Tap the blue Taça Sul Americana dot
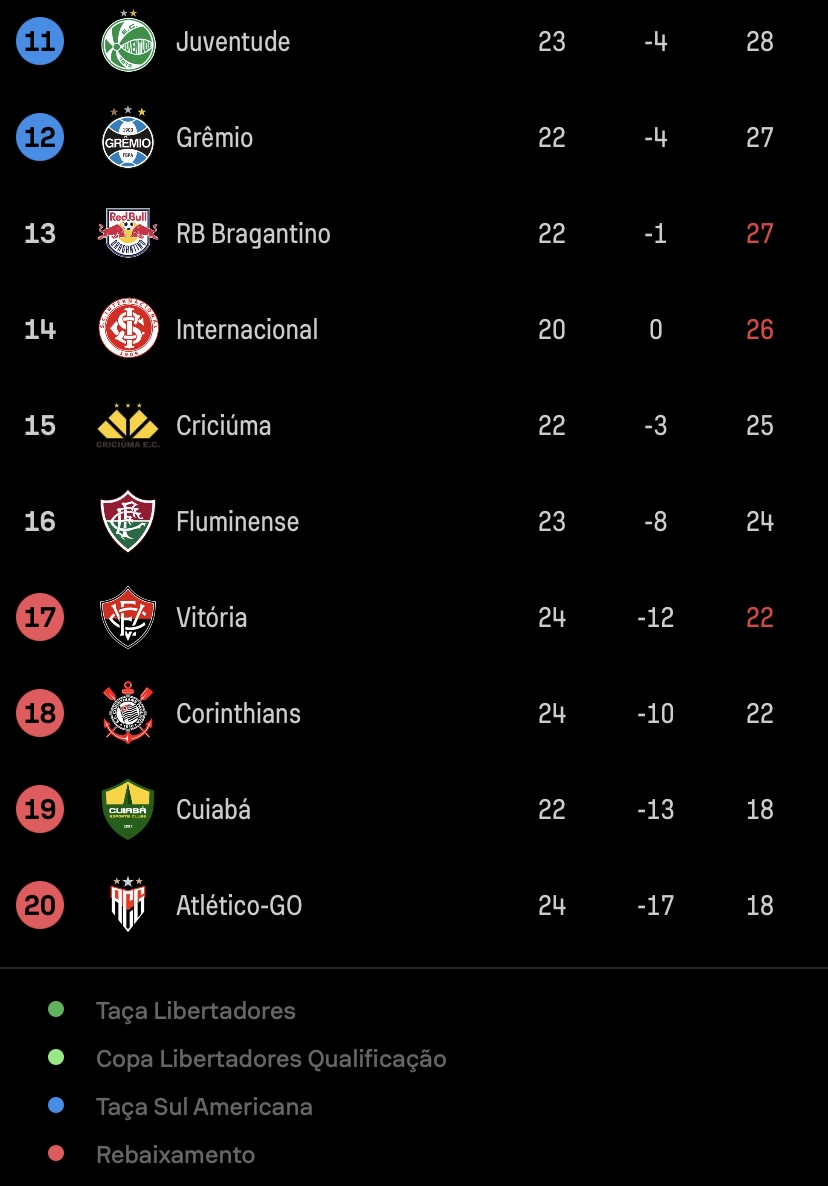The height and width of the screenshot is (1186, 828). click(x=56, y=1105)
